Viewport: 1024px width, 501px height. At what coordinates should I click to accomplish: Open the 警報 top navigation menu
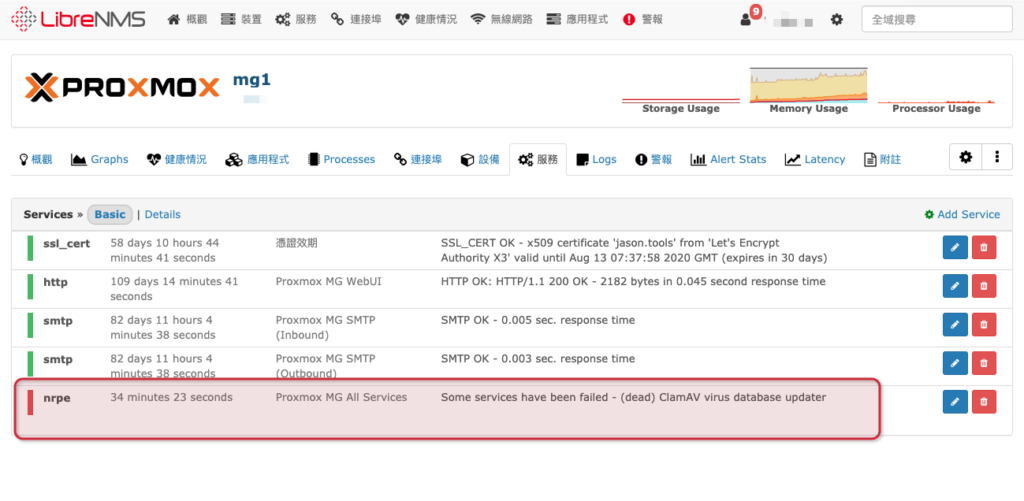[643, 20]
